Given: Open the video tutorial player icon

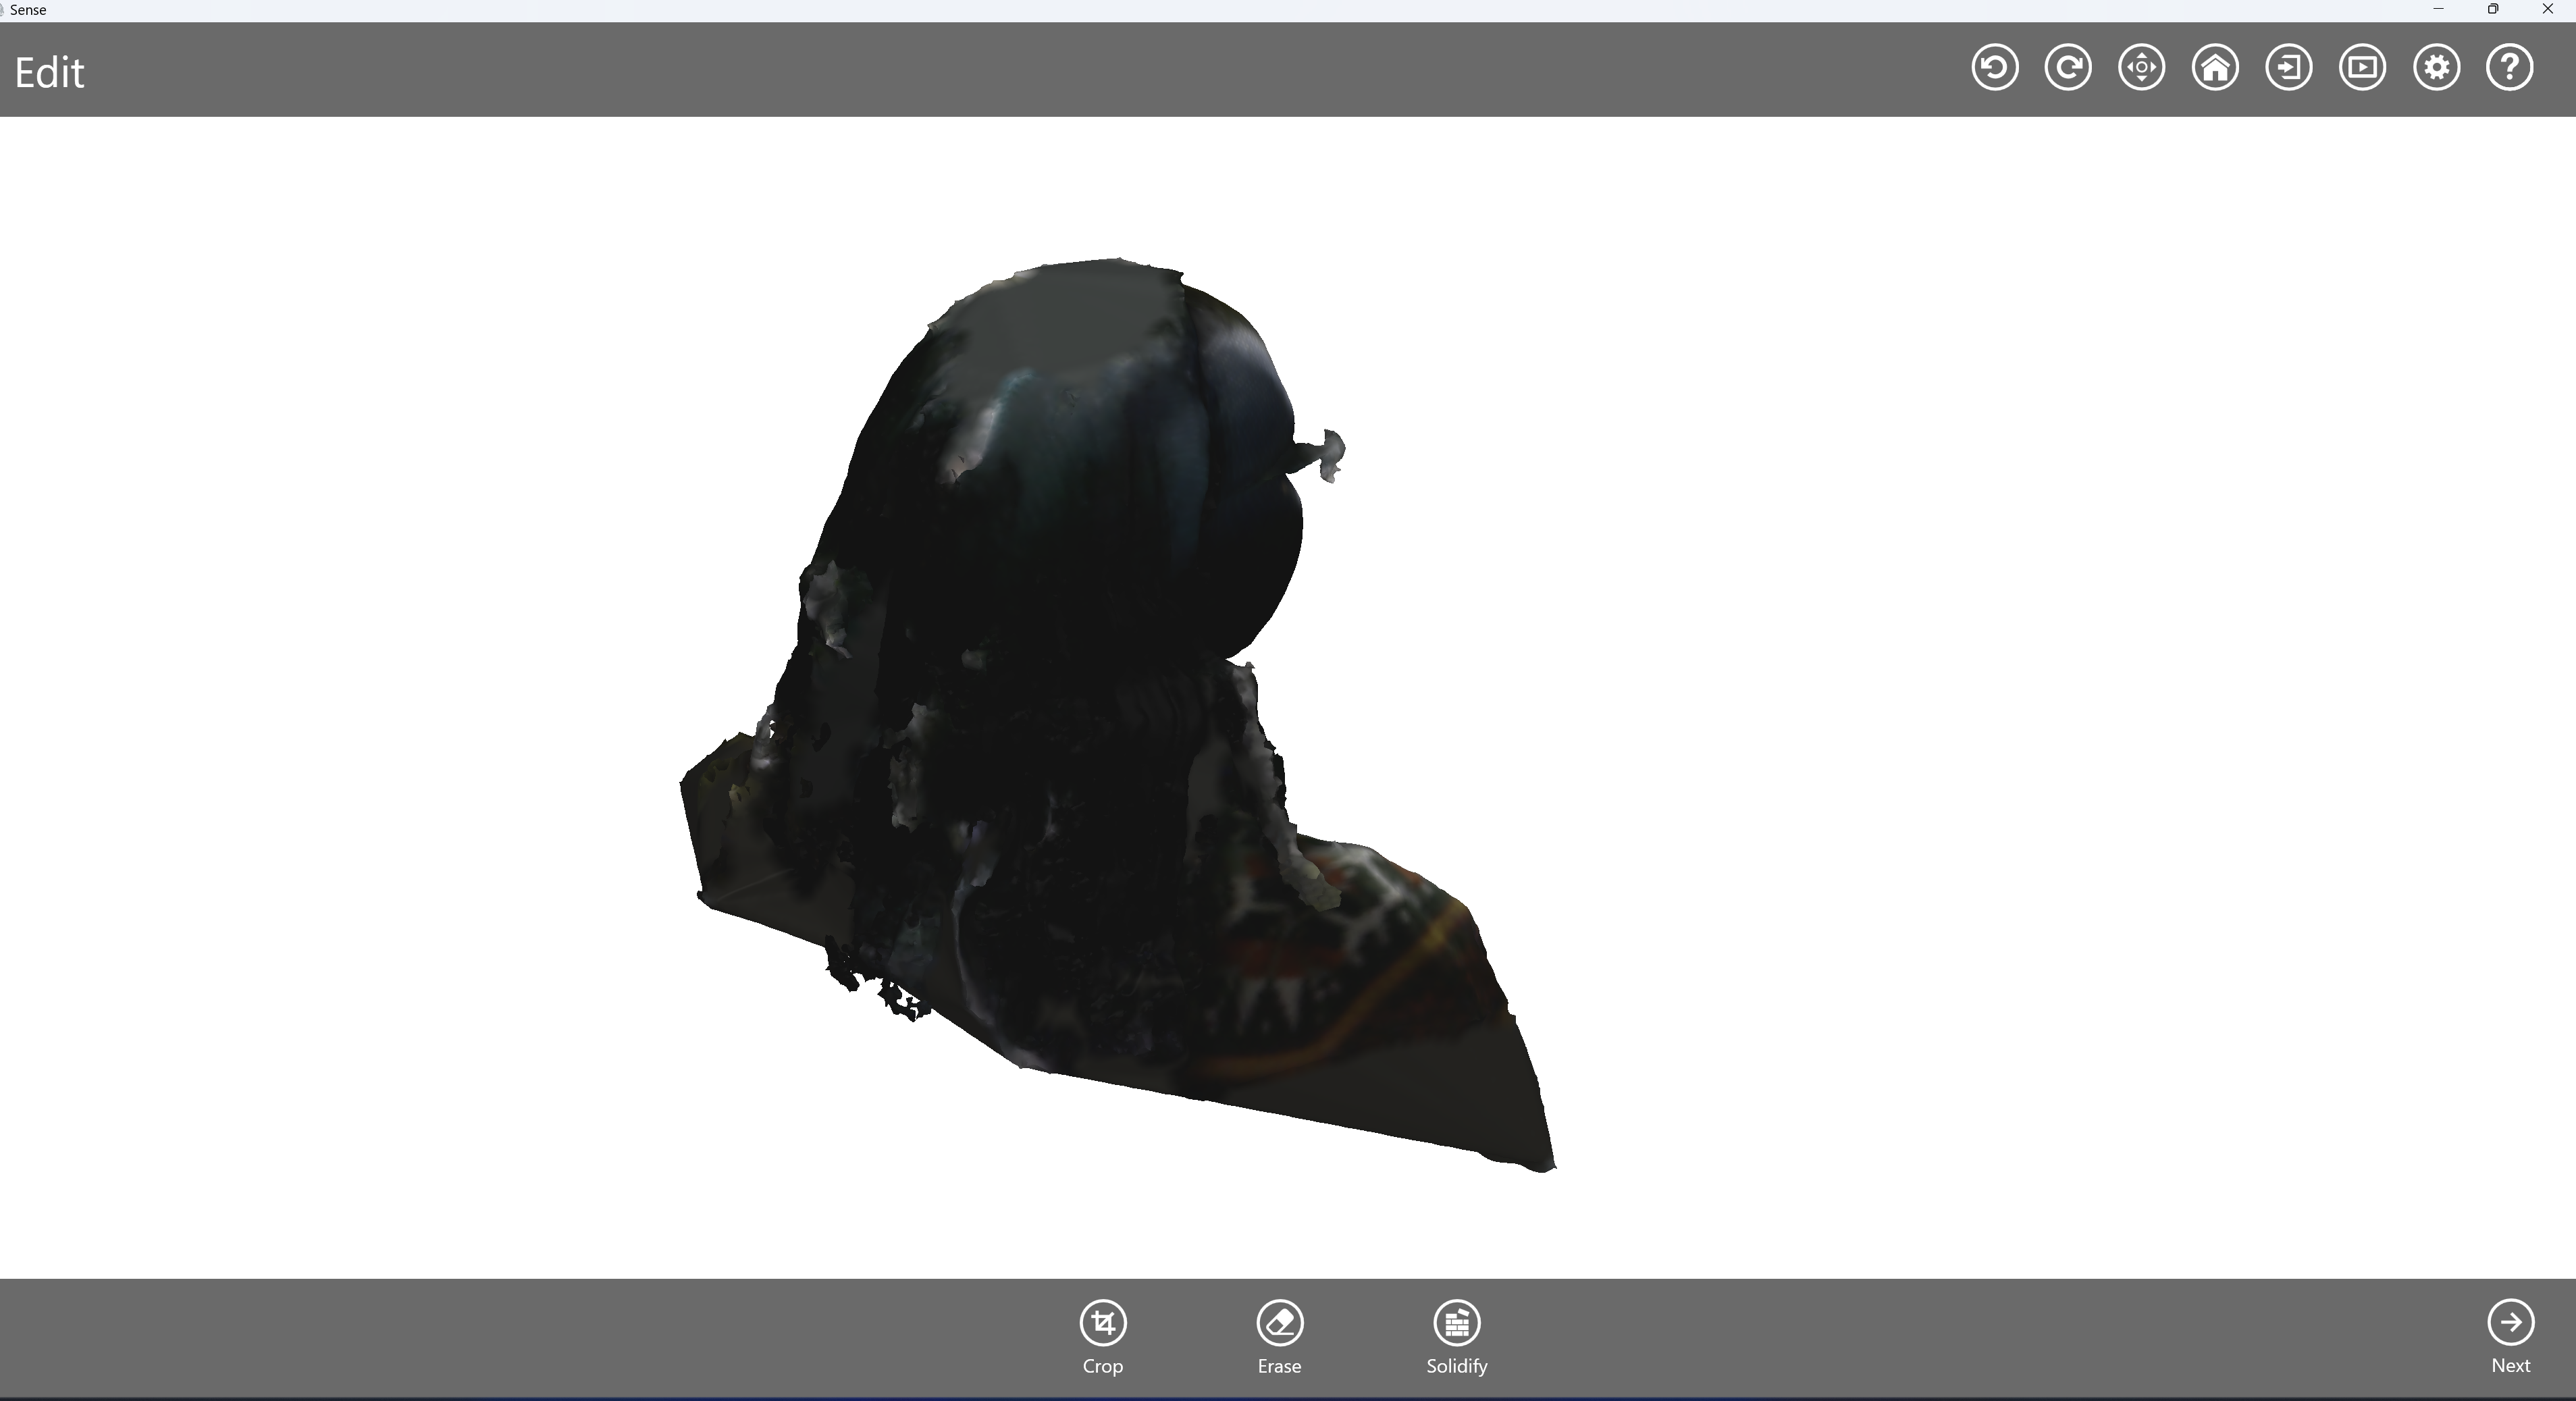Looking at the screenshot, I should click(2362, 68).
